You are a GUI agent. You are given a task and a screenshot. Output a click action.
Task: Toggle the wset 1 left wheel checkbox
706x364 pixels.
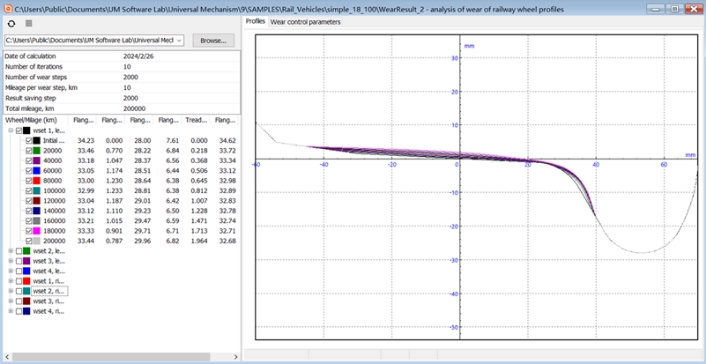click(19, 131)
